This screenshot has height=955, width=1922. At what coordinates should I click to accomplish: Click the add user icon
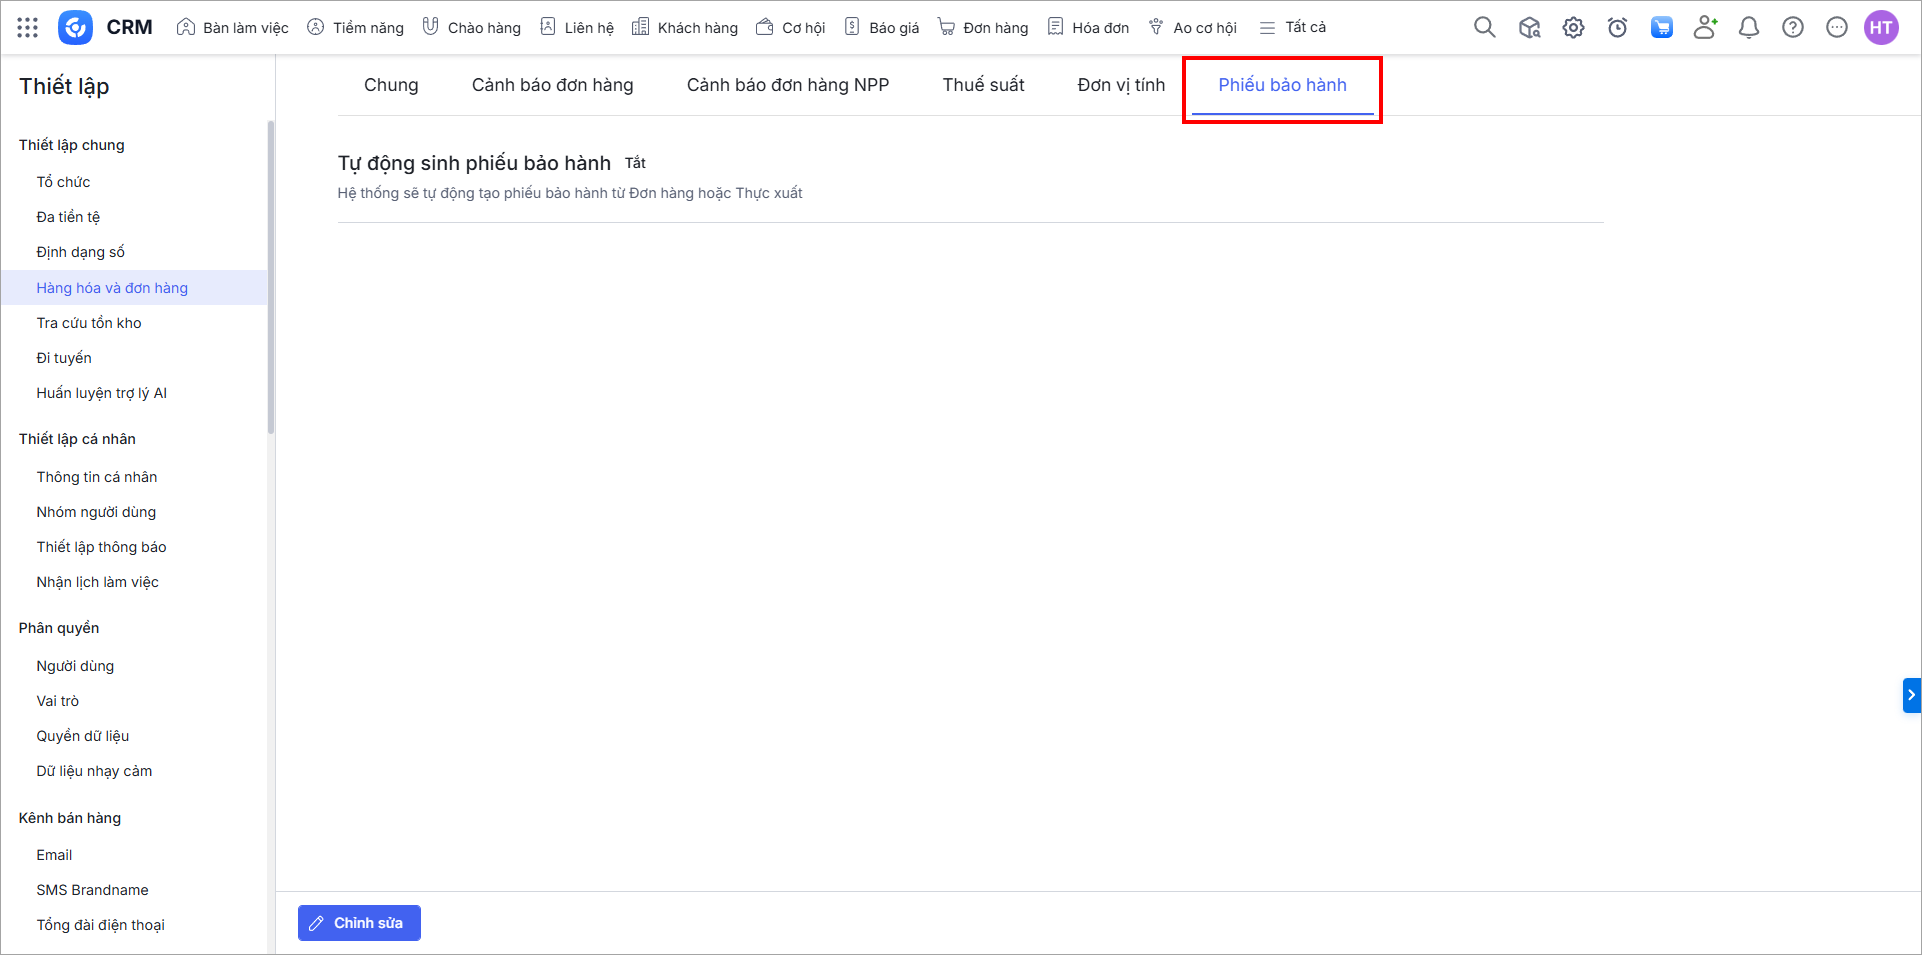(1705, 28)
